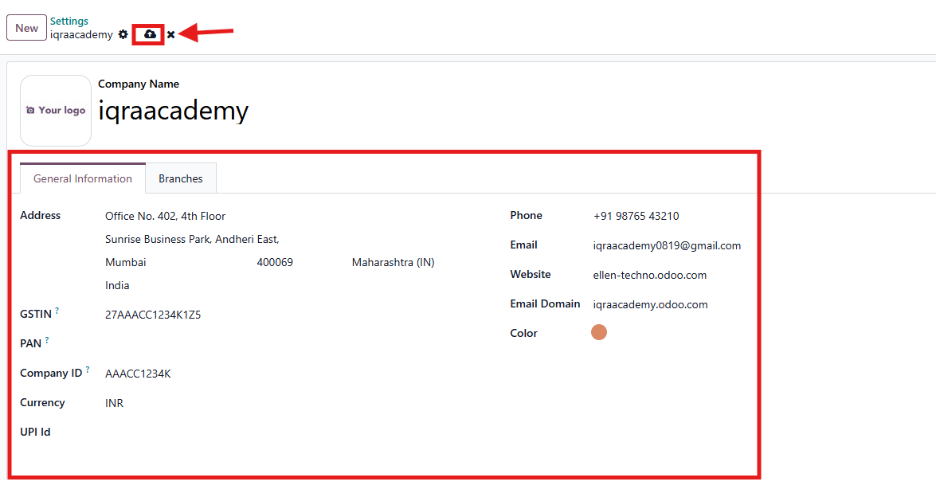Image resolution: width=936 pixels, height=480 pixels.
Task: Click the New button
Action: click(26, 28)
